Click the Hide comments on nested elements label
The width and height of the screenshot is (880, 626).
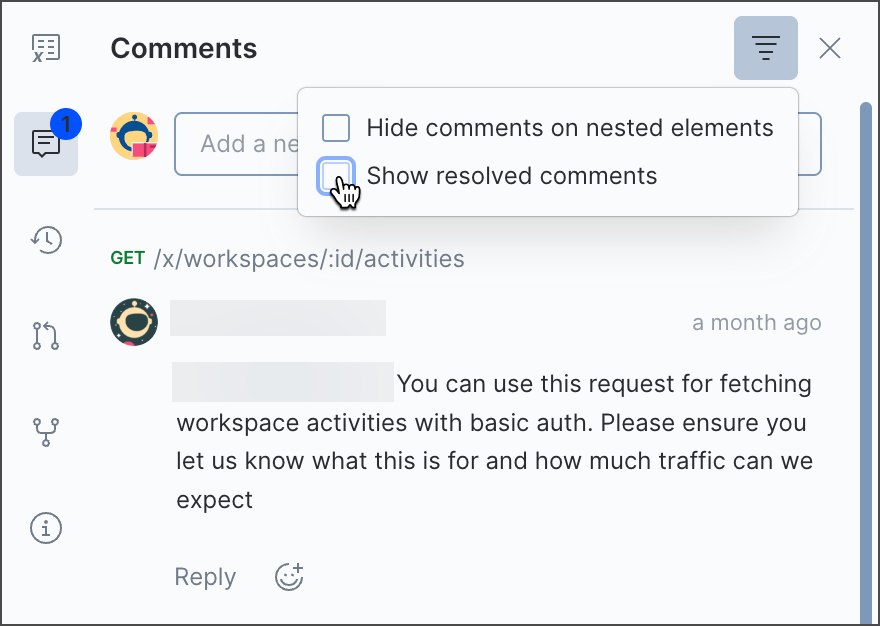(569, 128)
